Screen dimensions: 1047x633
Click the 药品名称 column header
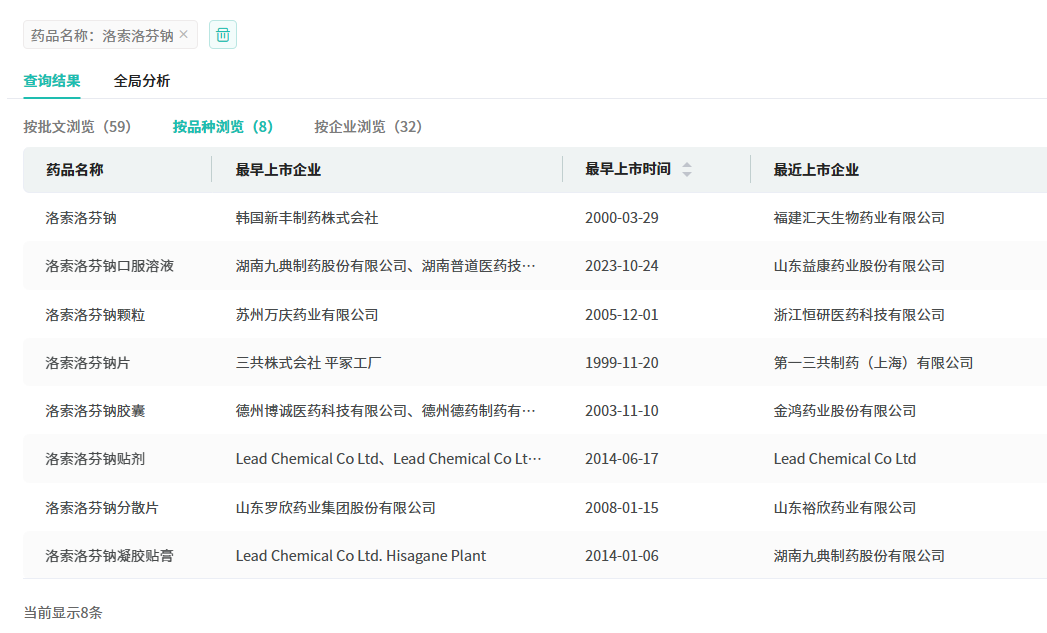[x=74, y=170]
